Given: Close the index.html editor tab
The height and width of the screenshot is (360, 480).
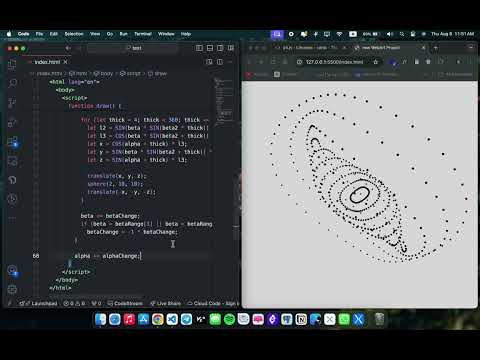Looking at the screenshot, I should coord(66,62).
